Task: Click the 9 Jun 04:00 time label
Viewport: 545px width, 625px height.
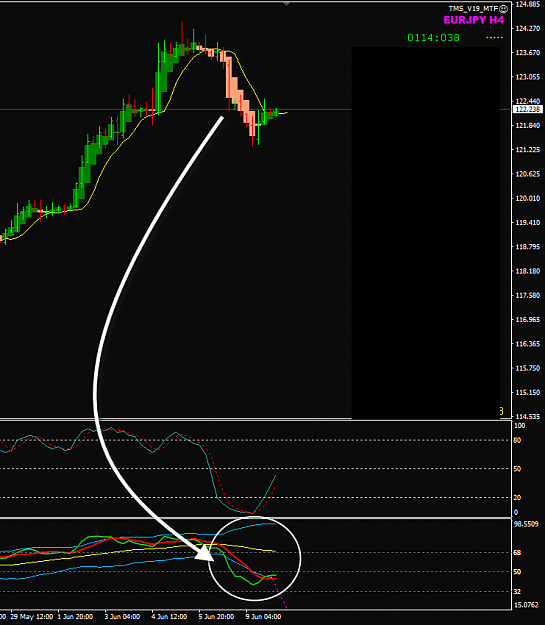Action: coord(263,617)
